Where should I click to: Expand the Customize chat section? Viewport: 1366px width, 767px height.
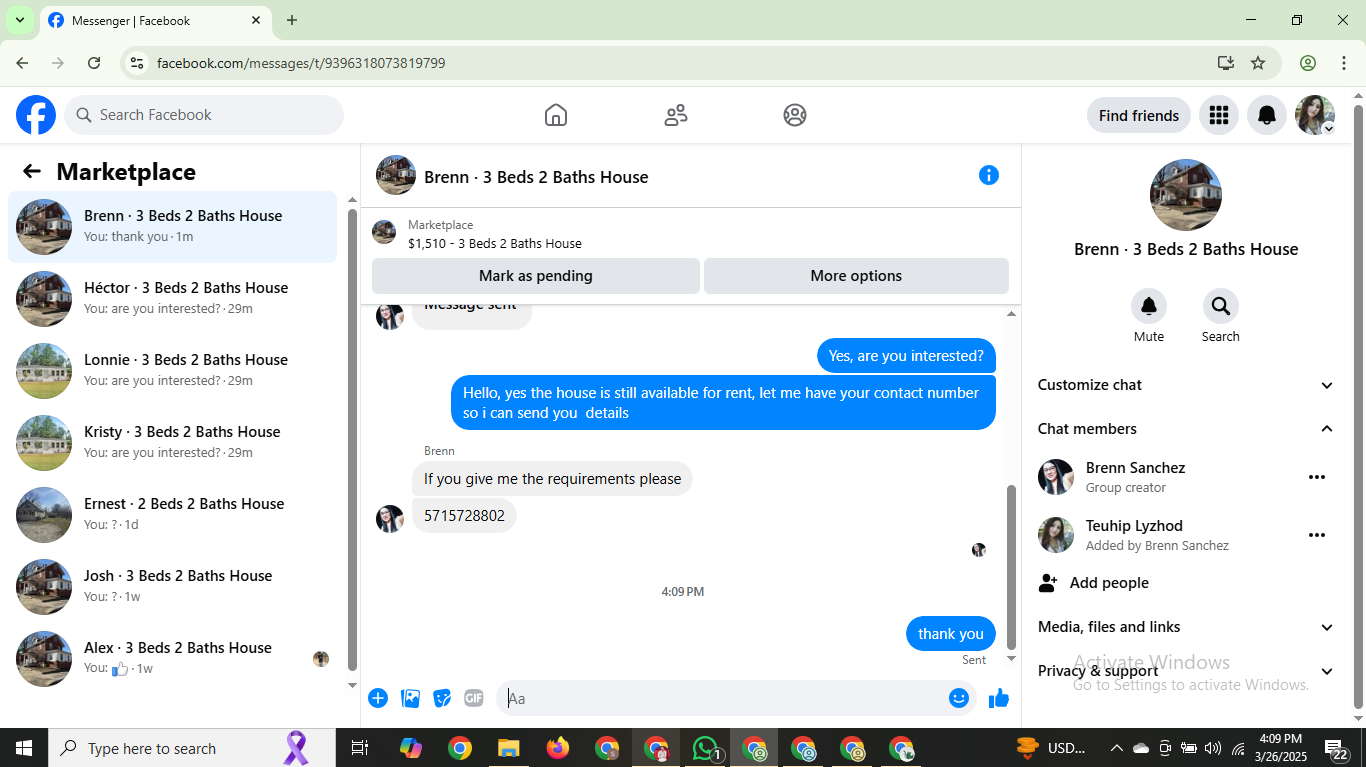coord(1186,385)
